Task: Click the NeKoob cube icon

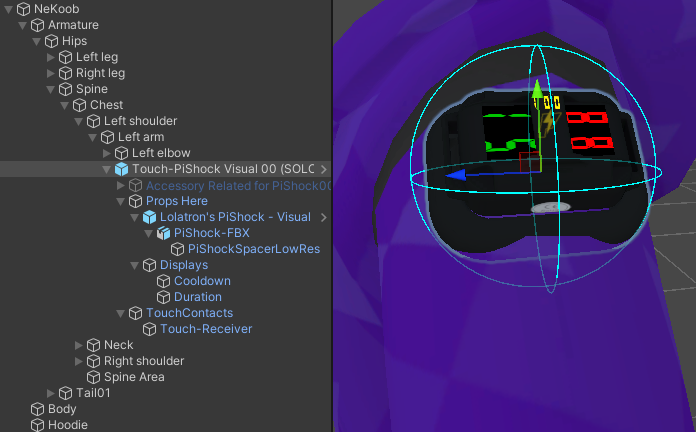Action: pos(23,9)
